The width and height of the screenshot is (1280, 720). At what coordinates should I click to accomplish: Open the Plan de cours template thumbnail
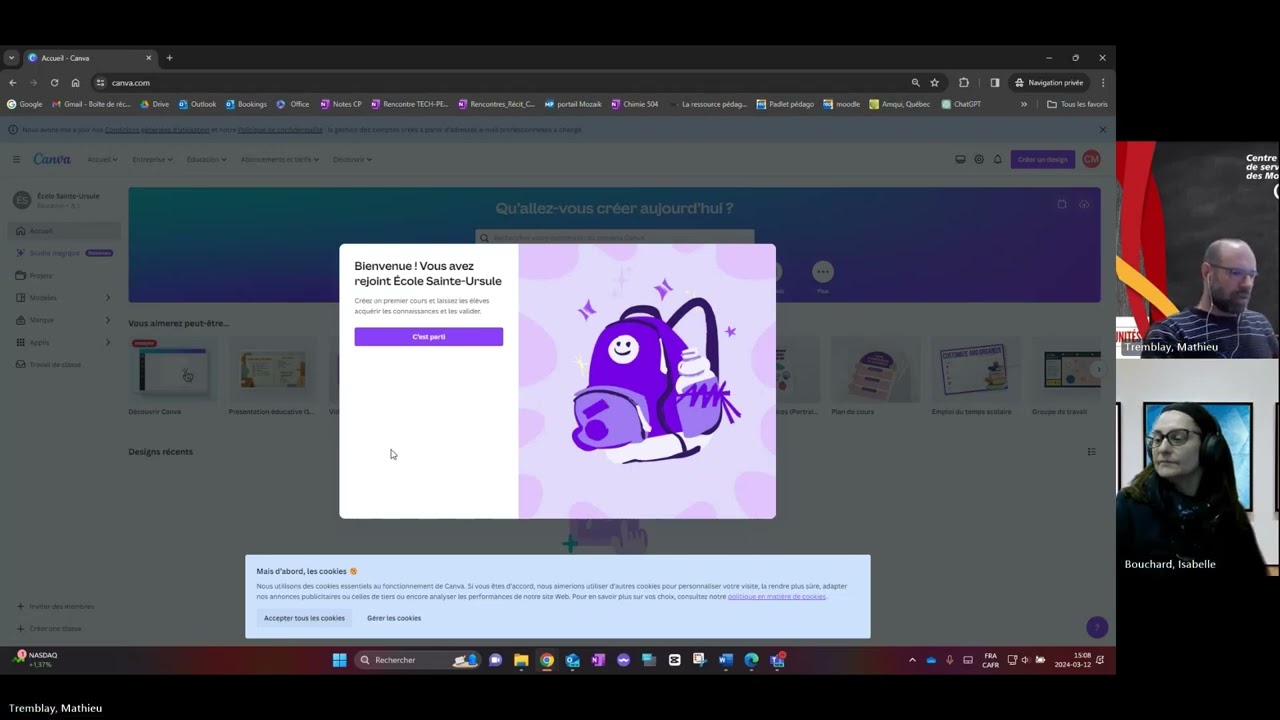pos(875,371)
